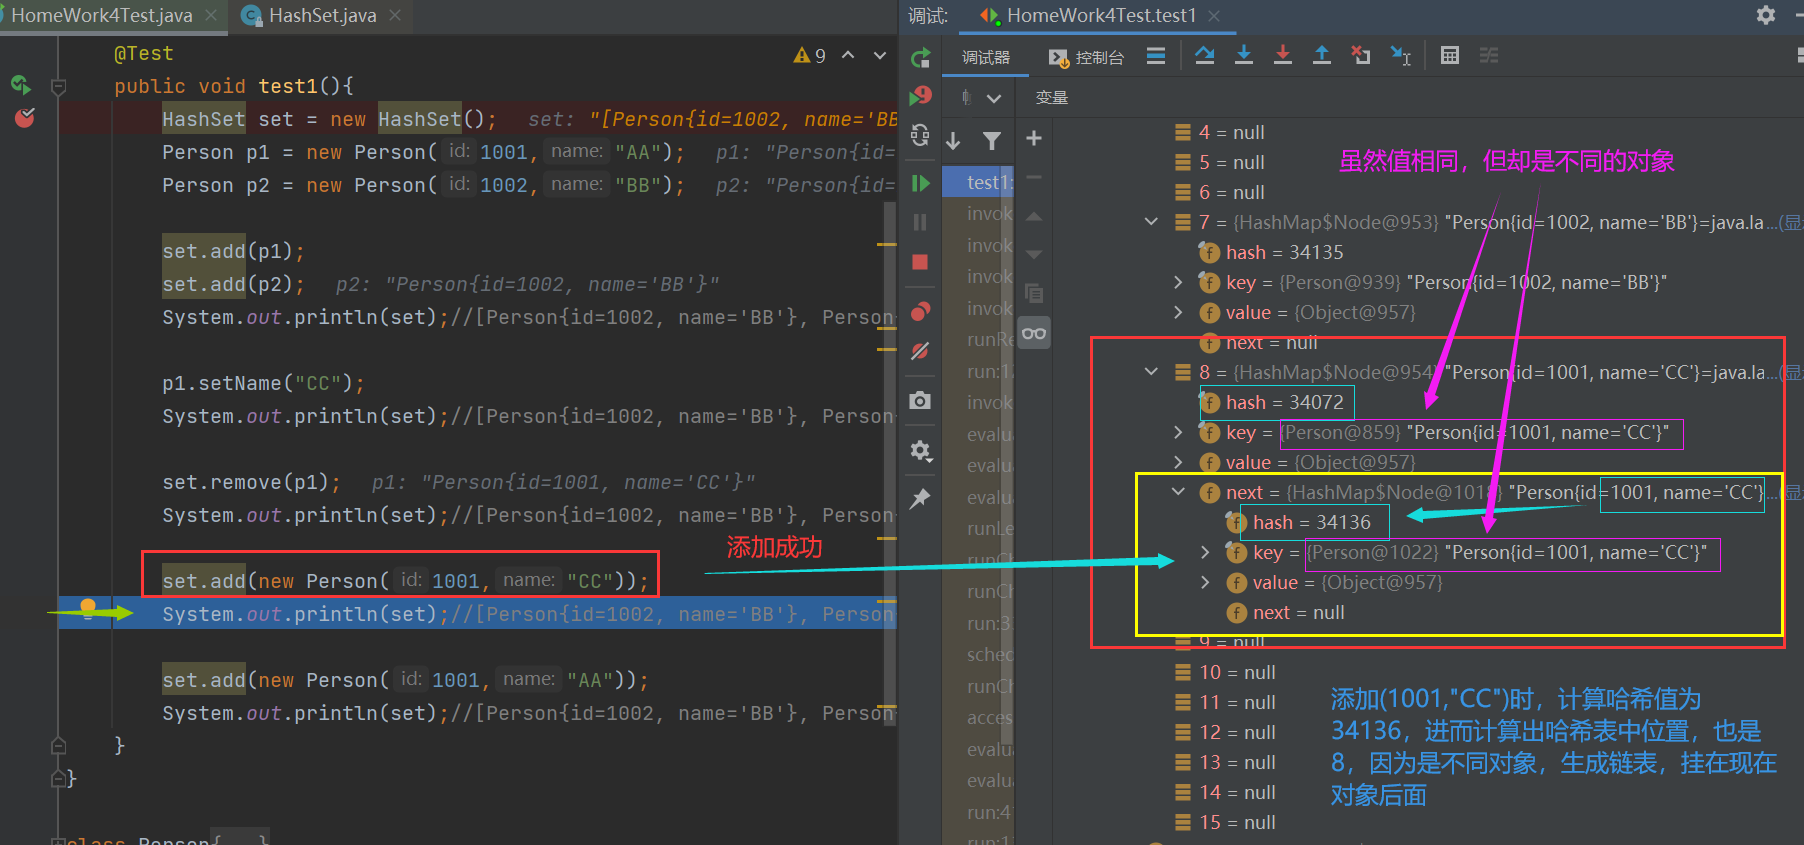Viewport: 1804px width, 845px height.
Task: Pin the debug tab
Action: tap(921, 498)
